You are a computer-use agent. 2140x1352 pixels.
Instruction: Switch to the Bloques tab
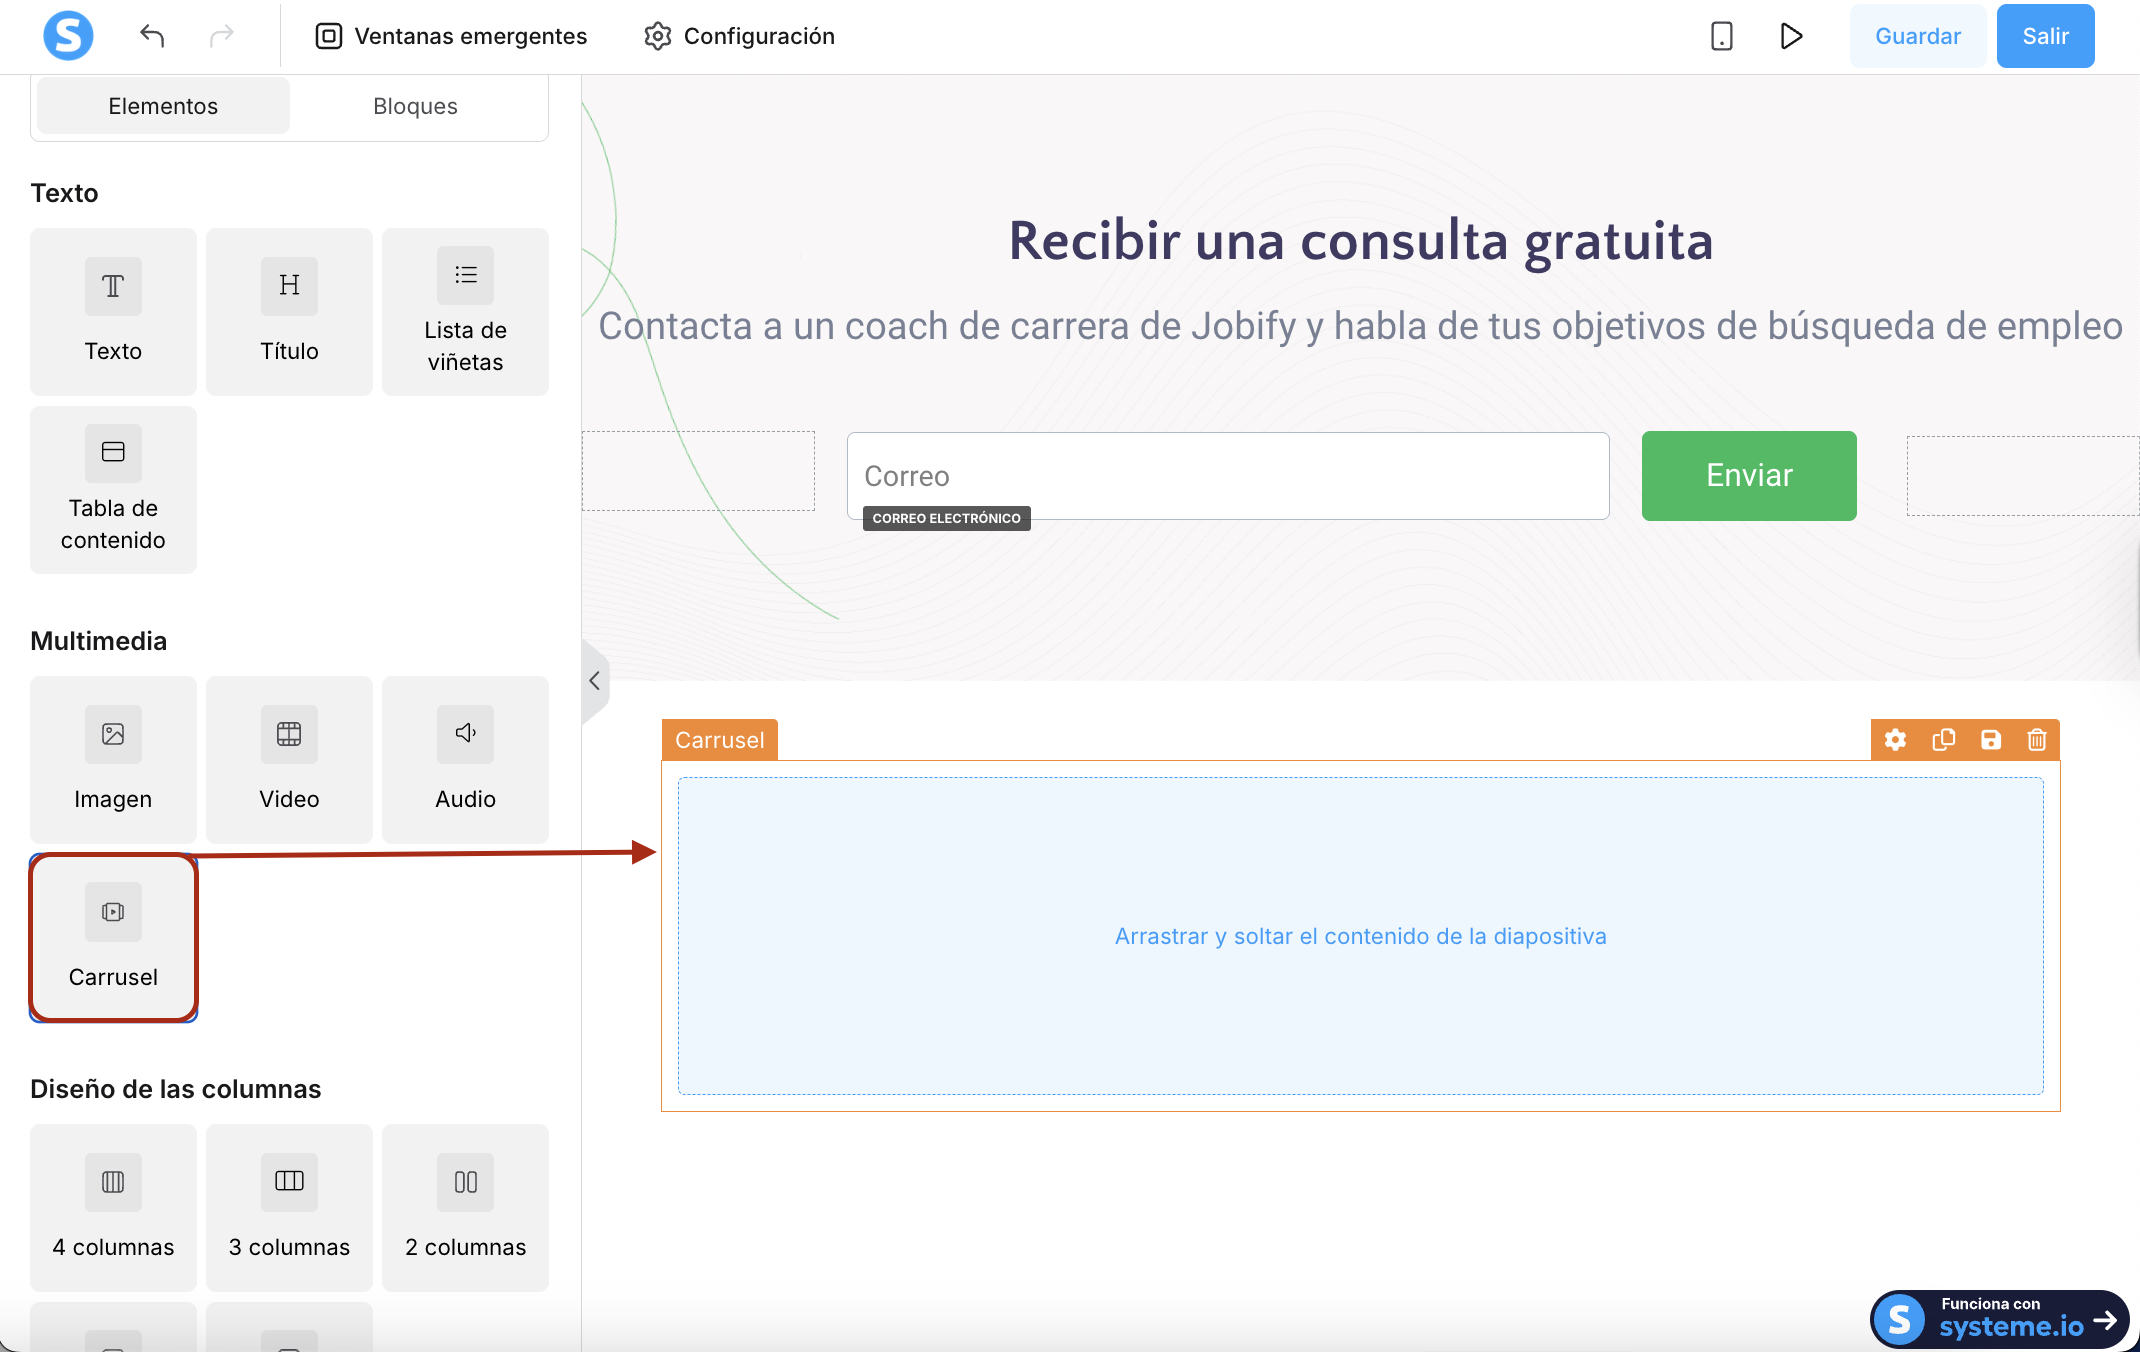415,106
